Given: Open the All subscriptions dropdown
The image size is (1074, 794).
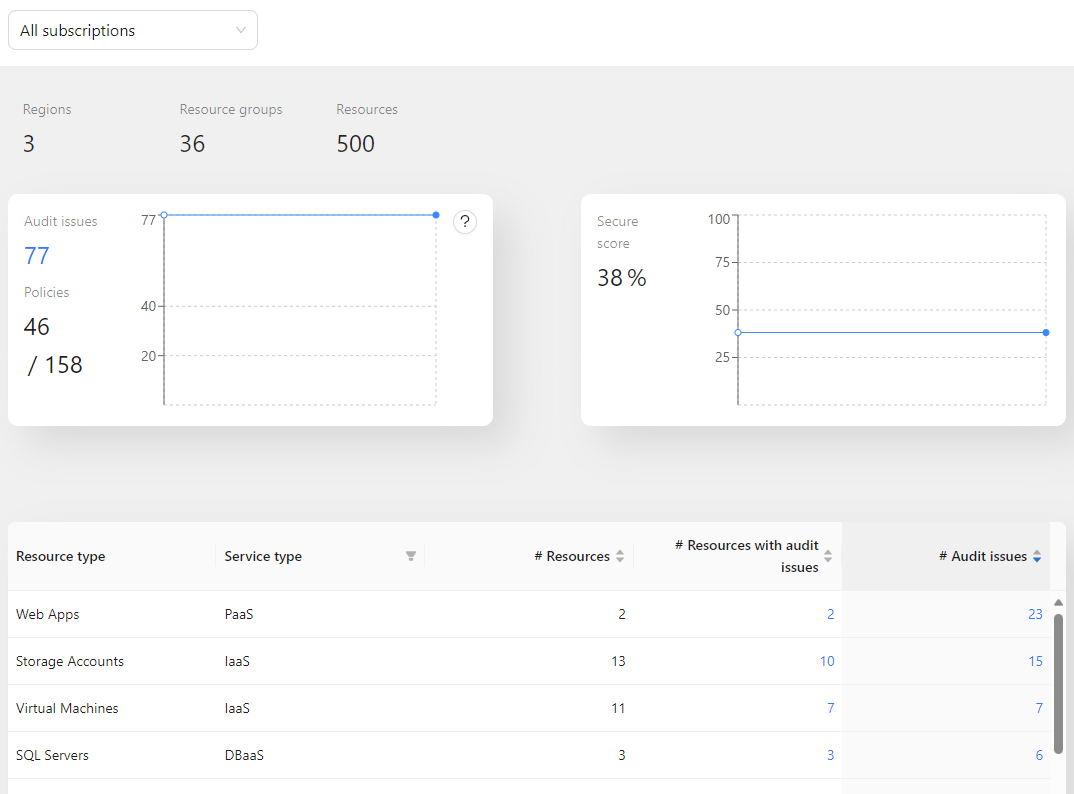Looking at the screenshot, I should [x=132, y=30].
